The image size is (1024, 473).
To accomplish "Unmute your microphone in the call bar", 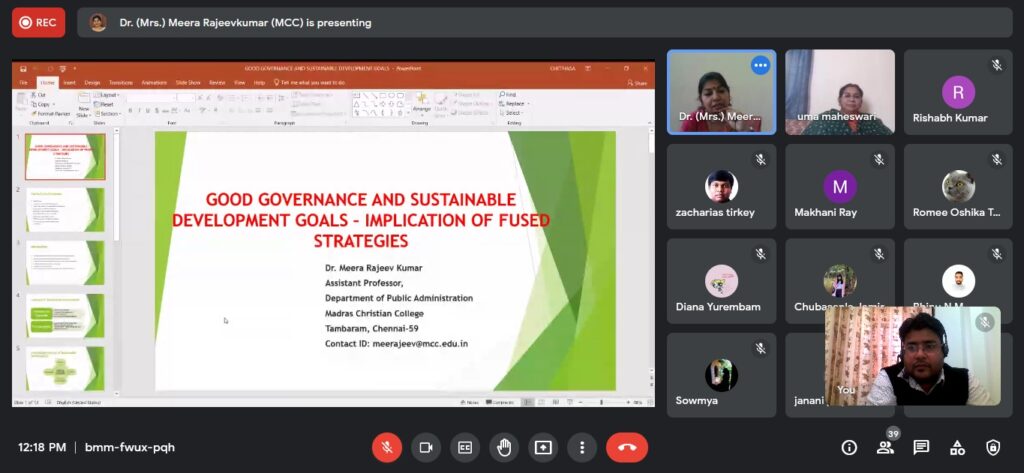I will coord(387,448).
